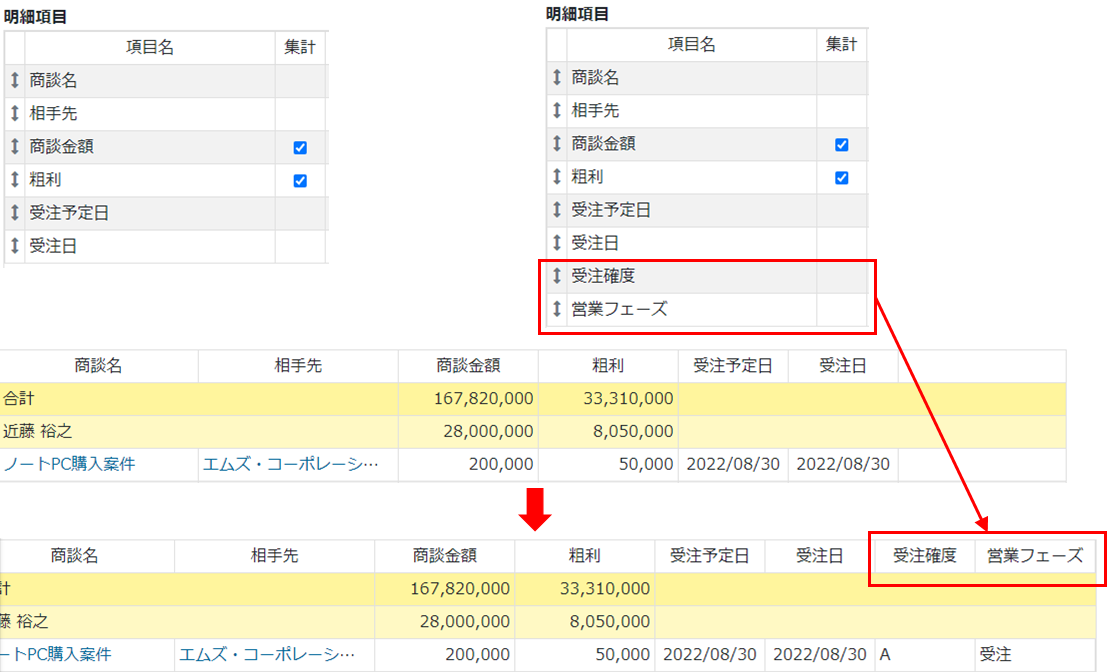Click 項目名 header of right list
The width and height of the screenshot is (1107, 672).
pos(692,44)
